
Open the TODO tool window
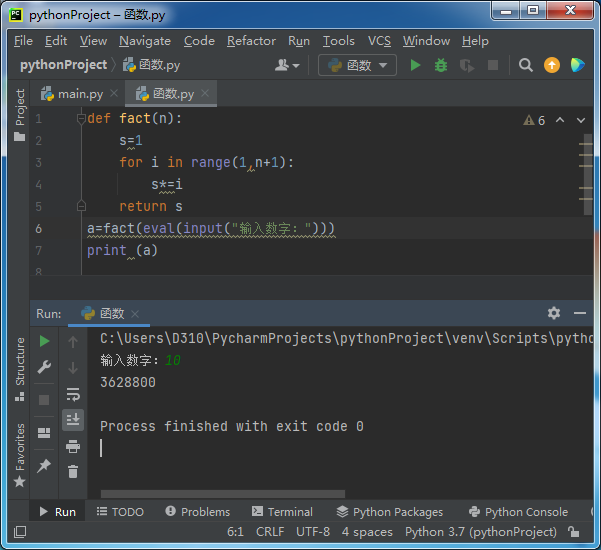120,512
